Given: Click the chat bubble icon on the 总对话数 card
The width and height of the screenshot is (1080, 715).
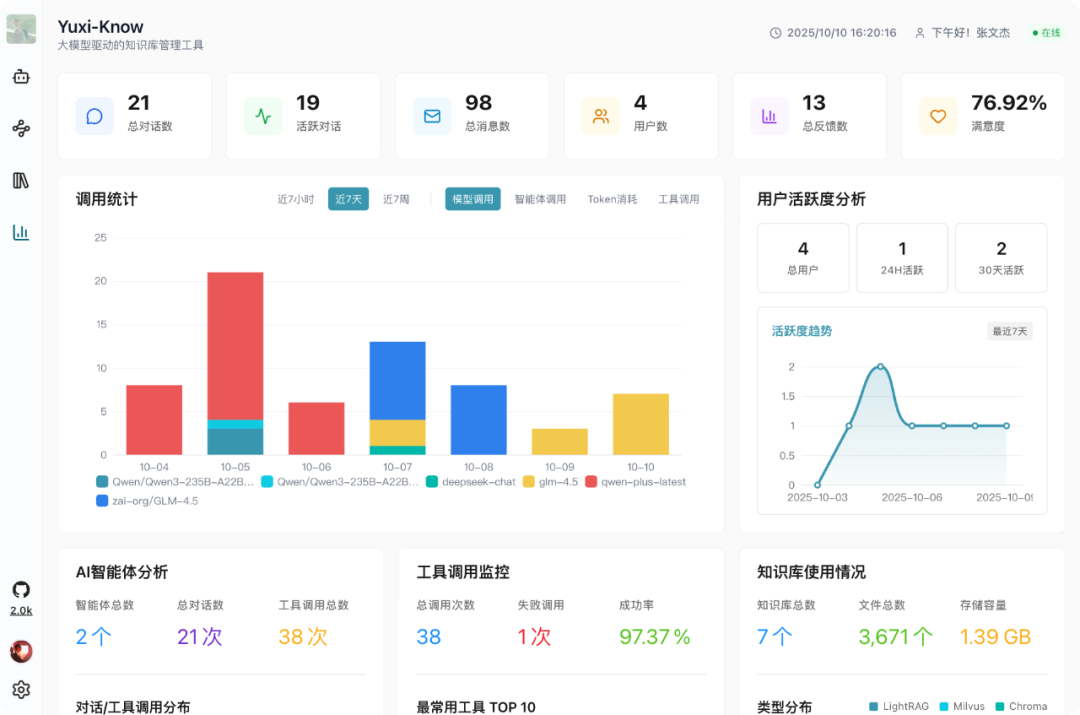Looking at the screenshot, I should coord(93,116).
